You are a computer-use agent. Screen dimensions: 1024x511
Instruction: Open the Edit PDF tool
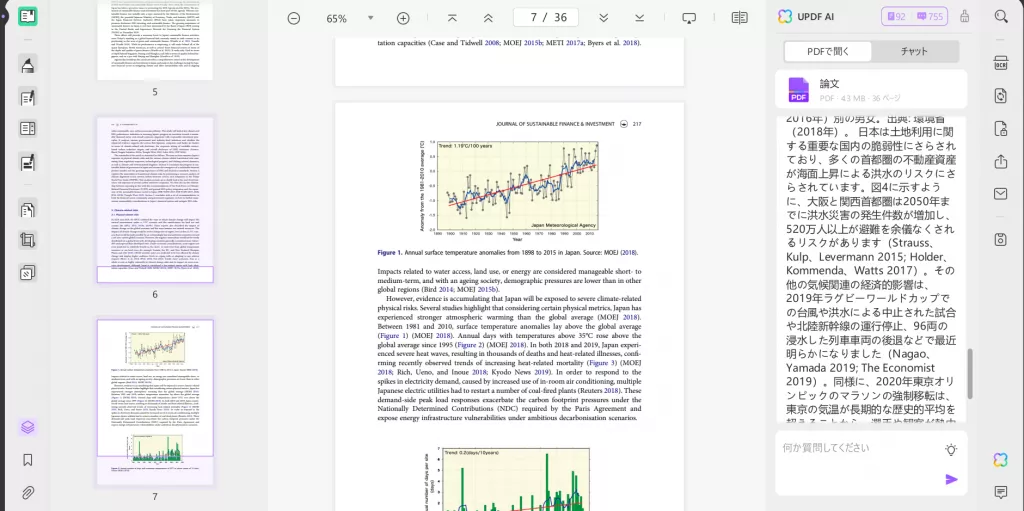pos(28,97)
